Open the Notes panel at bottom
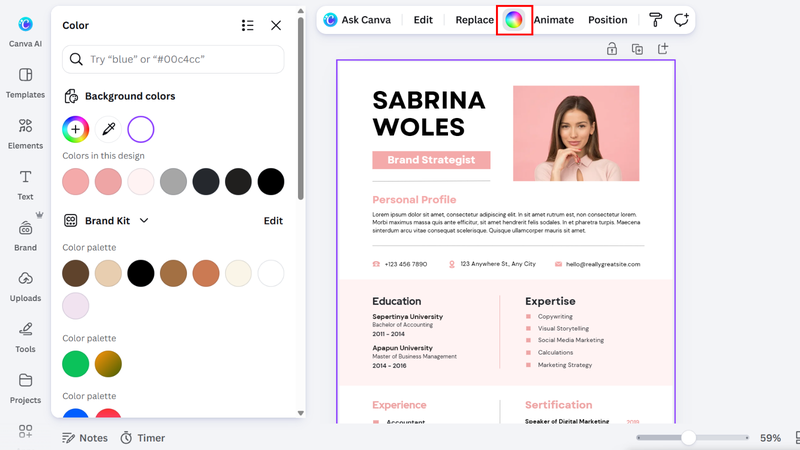The image size is (800, 450). pyautogui.click(x=85, y=438)
